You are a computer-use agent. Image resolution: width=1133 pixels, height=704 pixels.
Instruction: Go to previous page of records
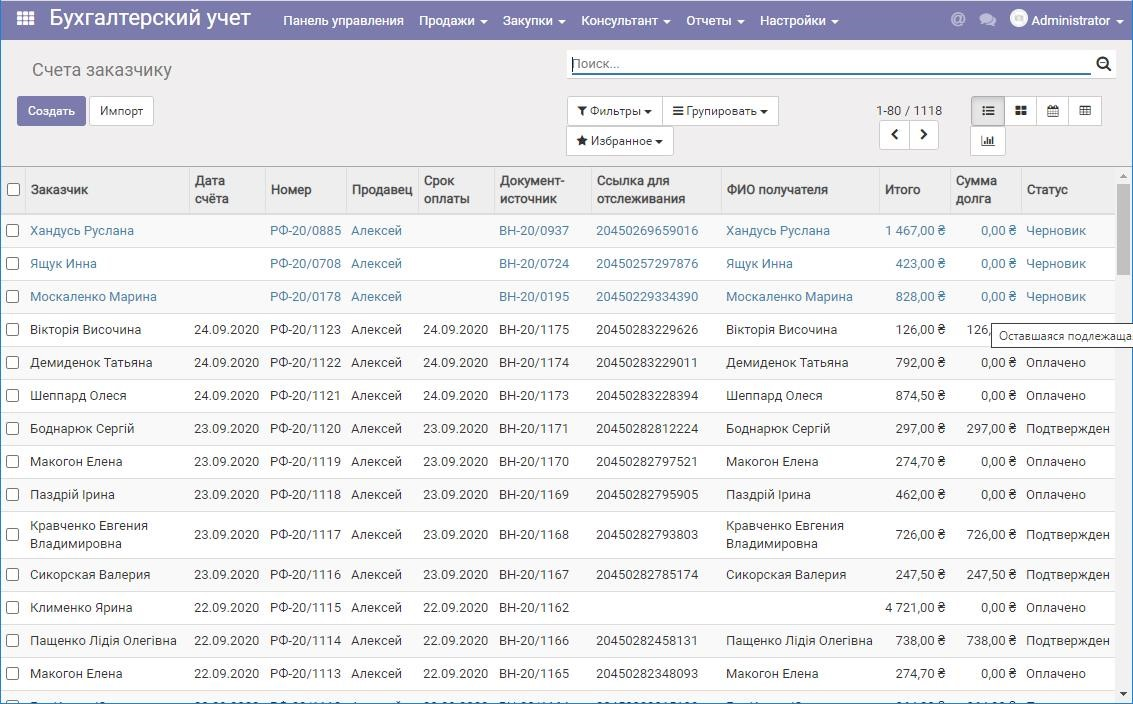click(x=895, y=134)
